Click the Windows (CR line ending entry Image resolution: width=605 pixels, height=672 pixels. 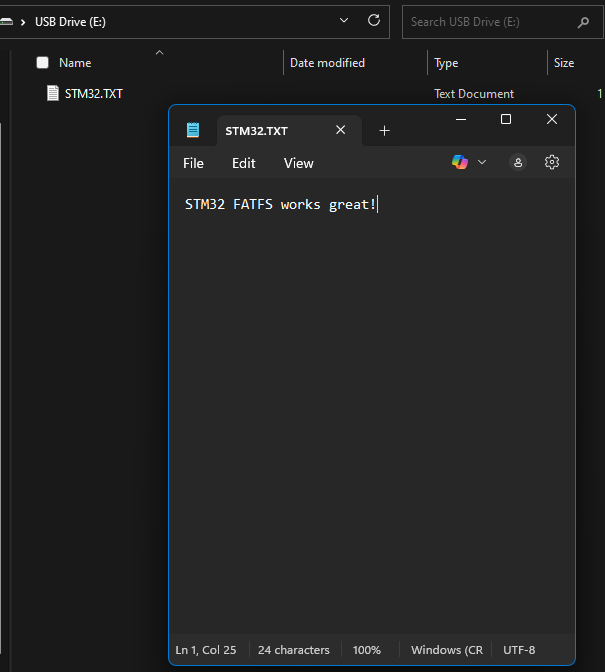click(446, 650)
